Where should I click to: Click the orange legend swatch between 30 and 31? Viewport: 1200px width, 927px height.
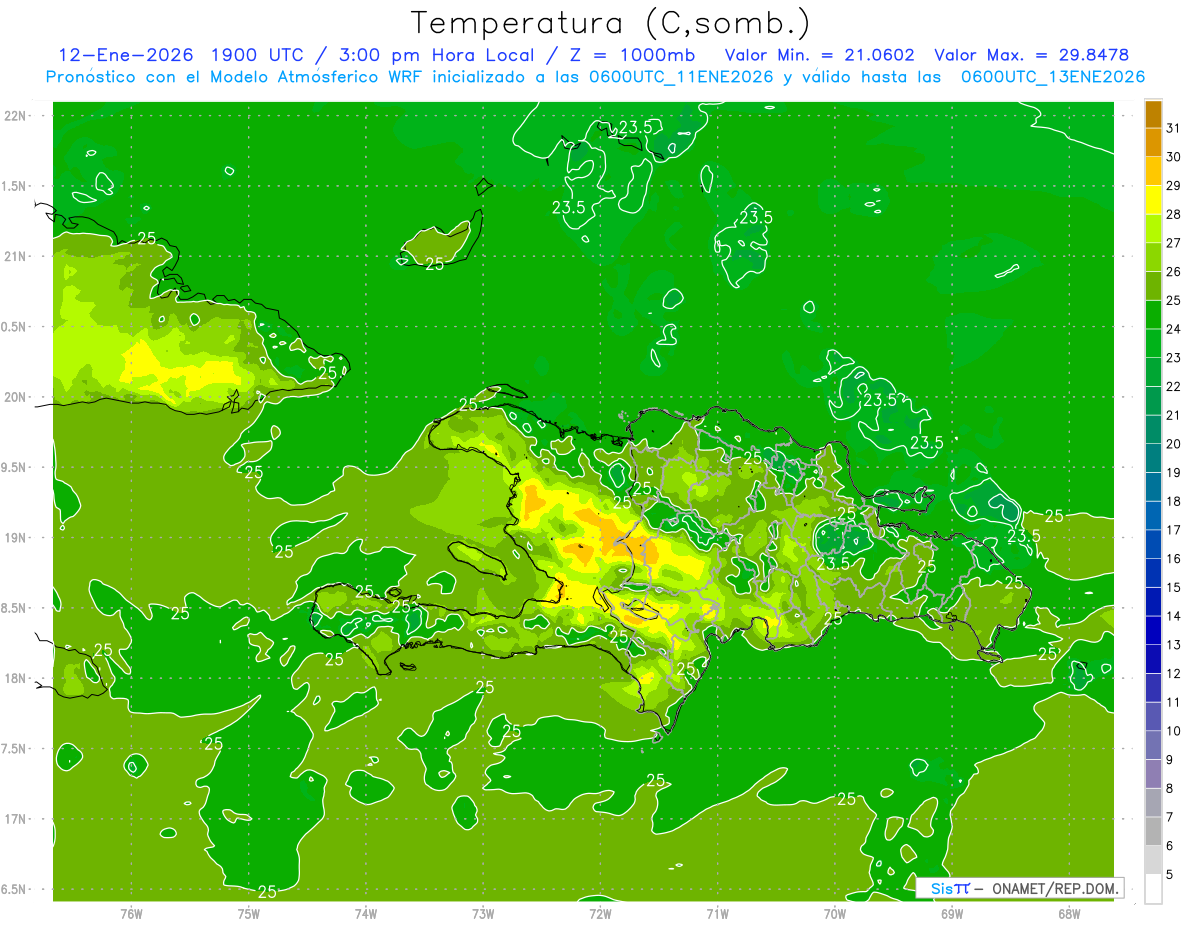click(1153, 142)
